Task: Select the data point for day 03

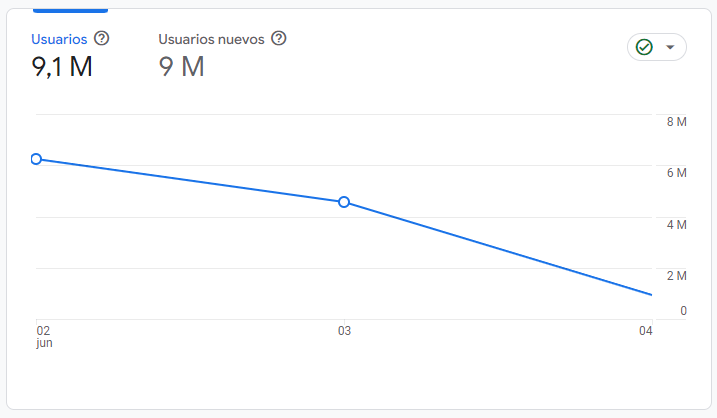Action: pyautogui.click(x=344, y=202)
